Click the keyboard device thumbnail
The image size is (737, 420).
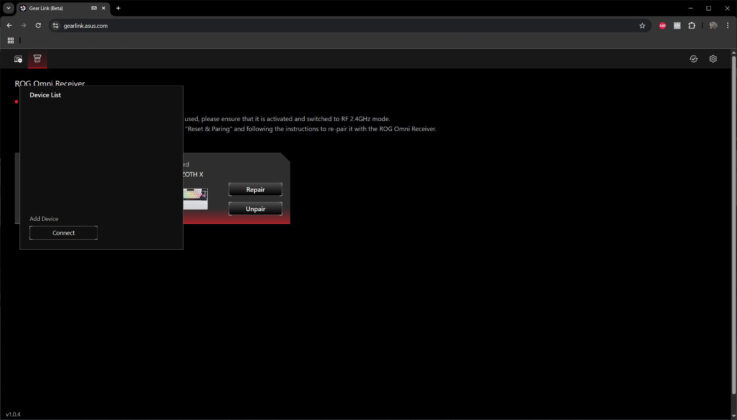pyautogui.click(x=195, y=199)
